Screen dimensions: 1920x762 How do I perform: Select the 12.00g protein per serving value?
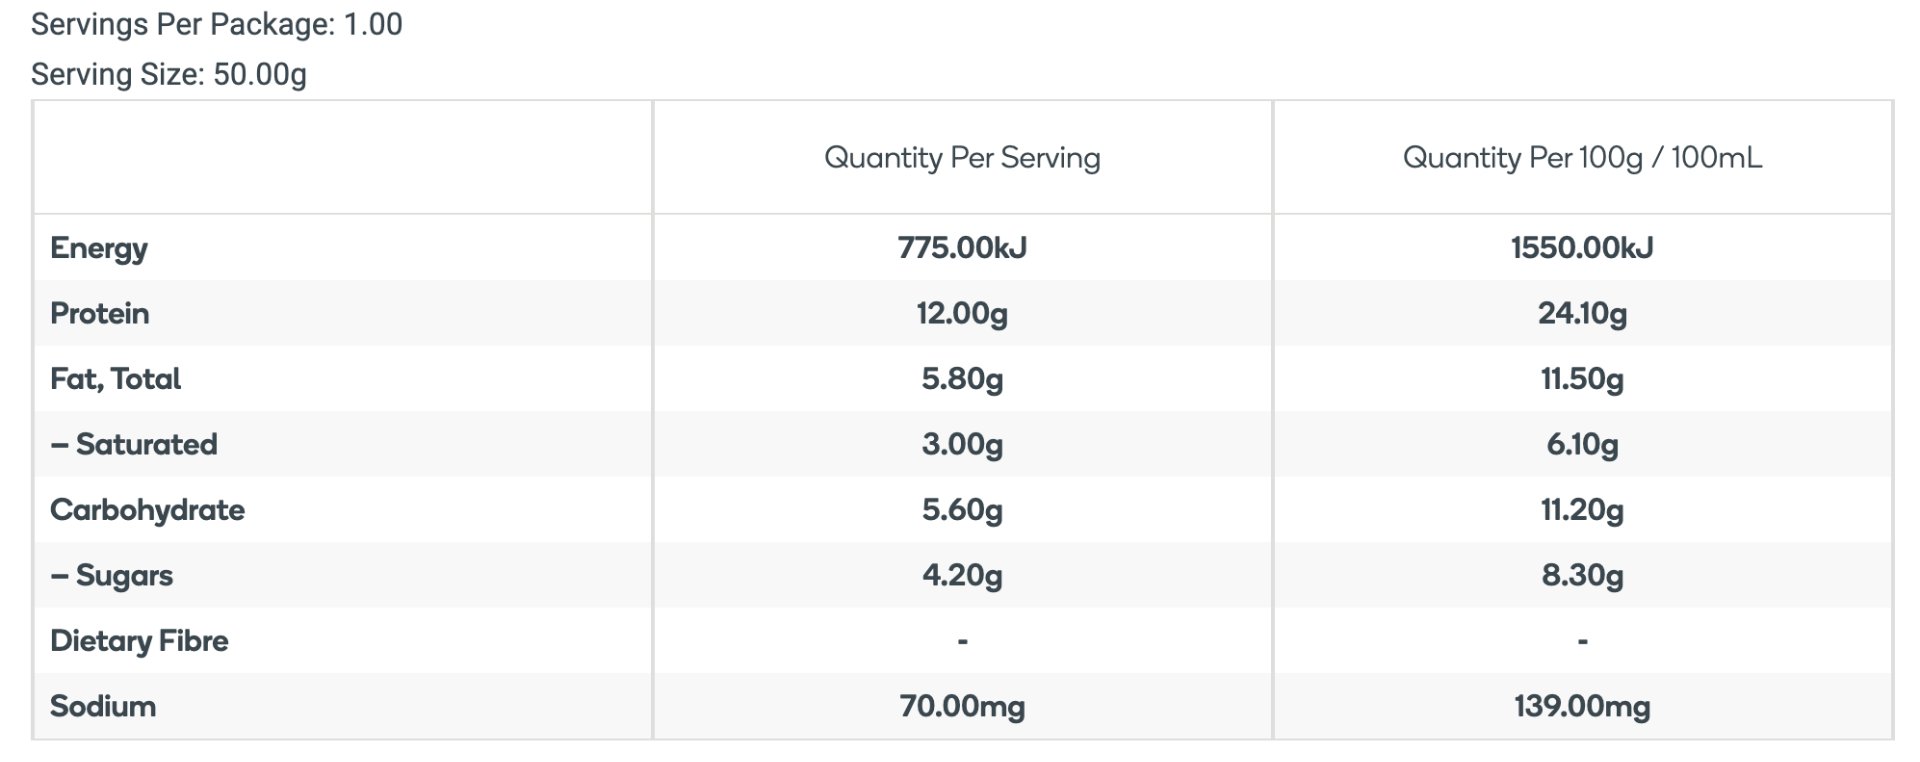pos(962,313)
